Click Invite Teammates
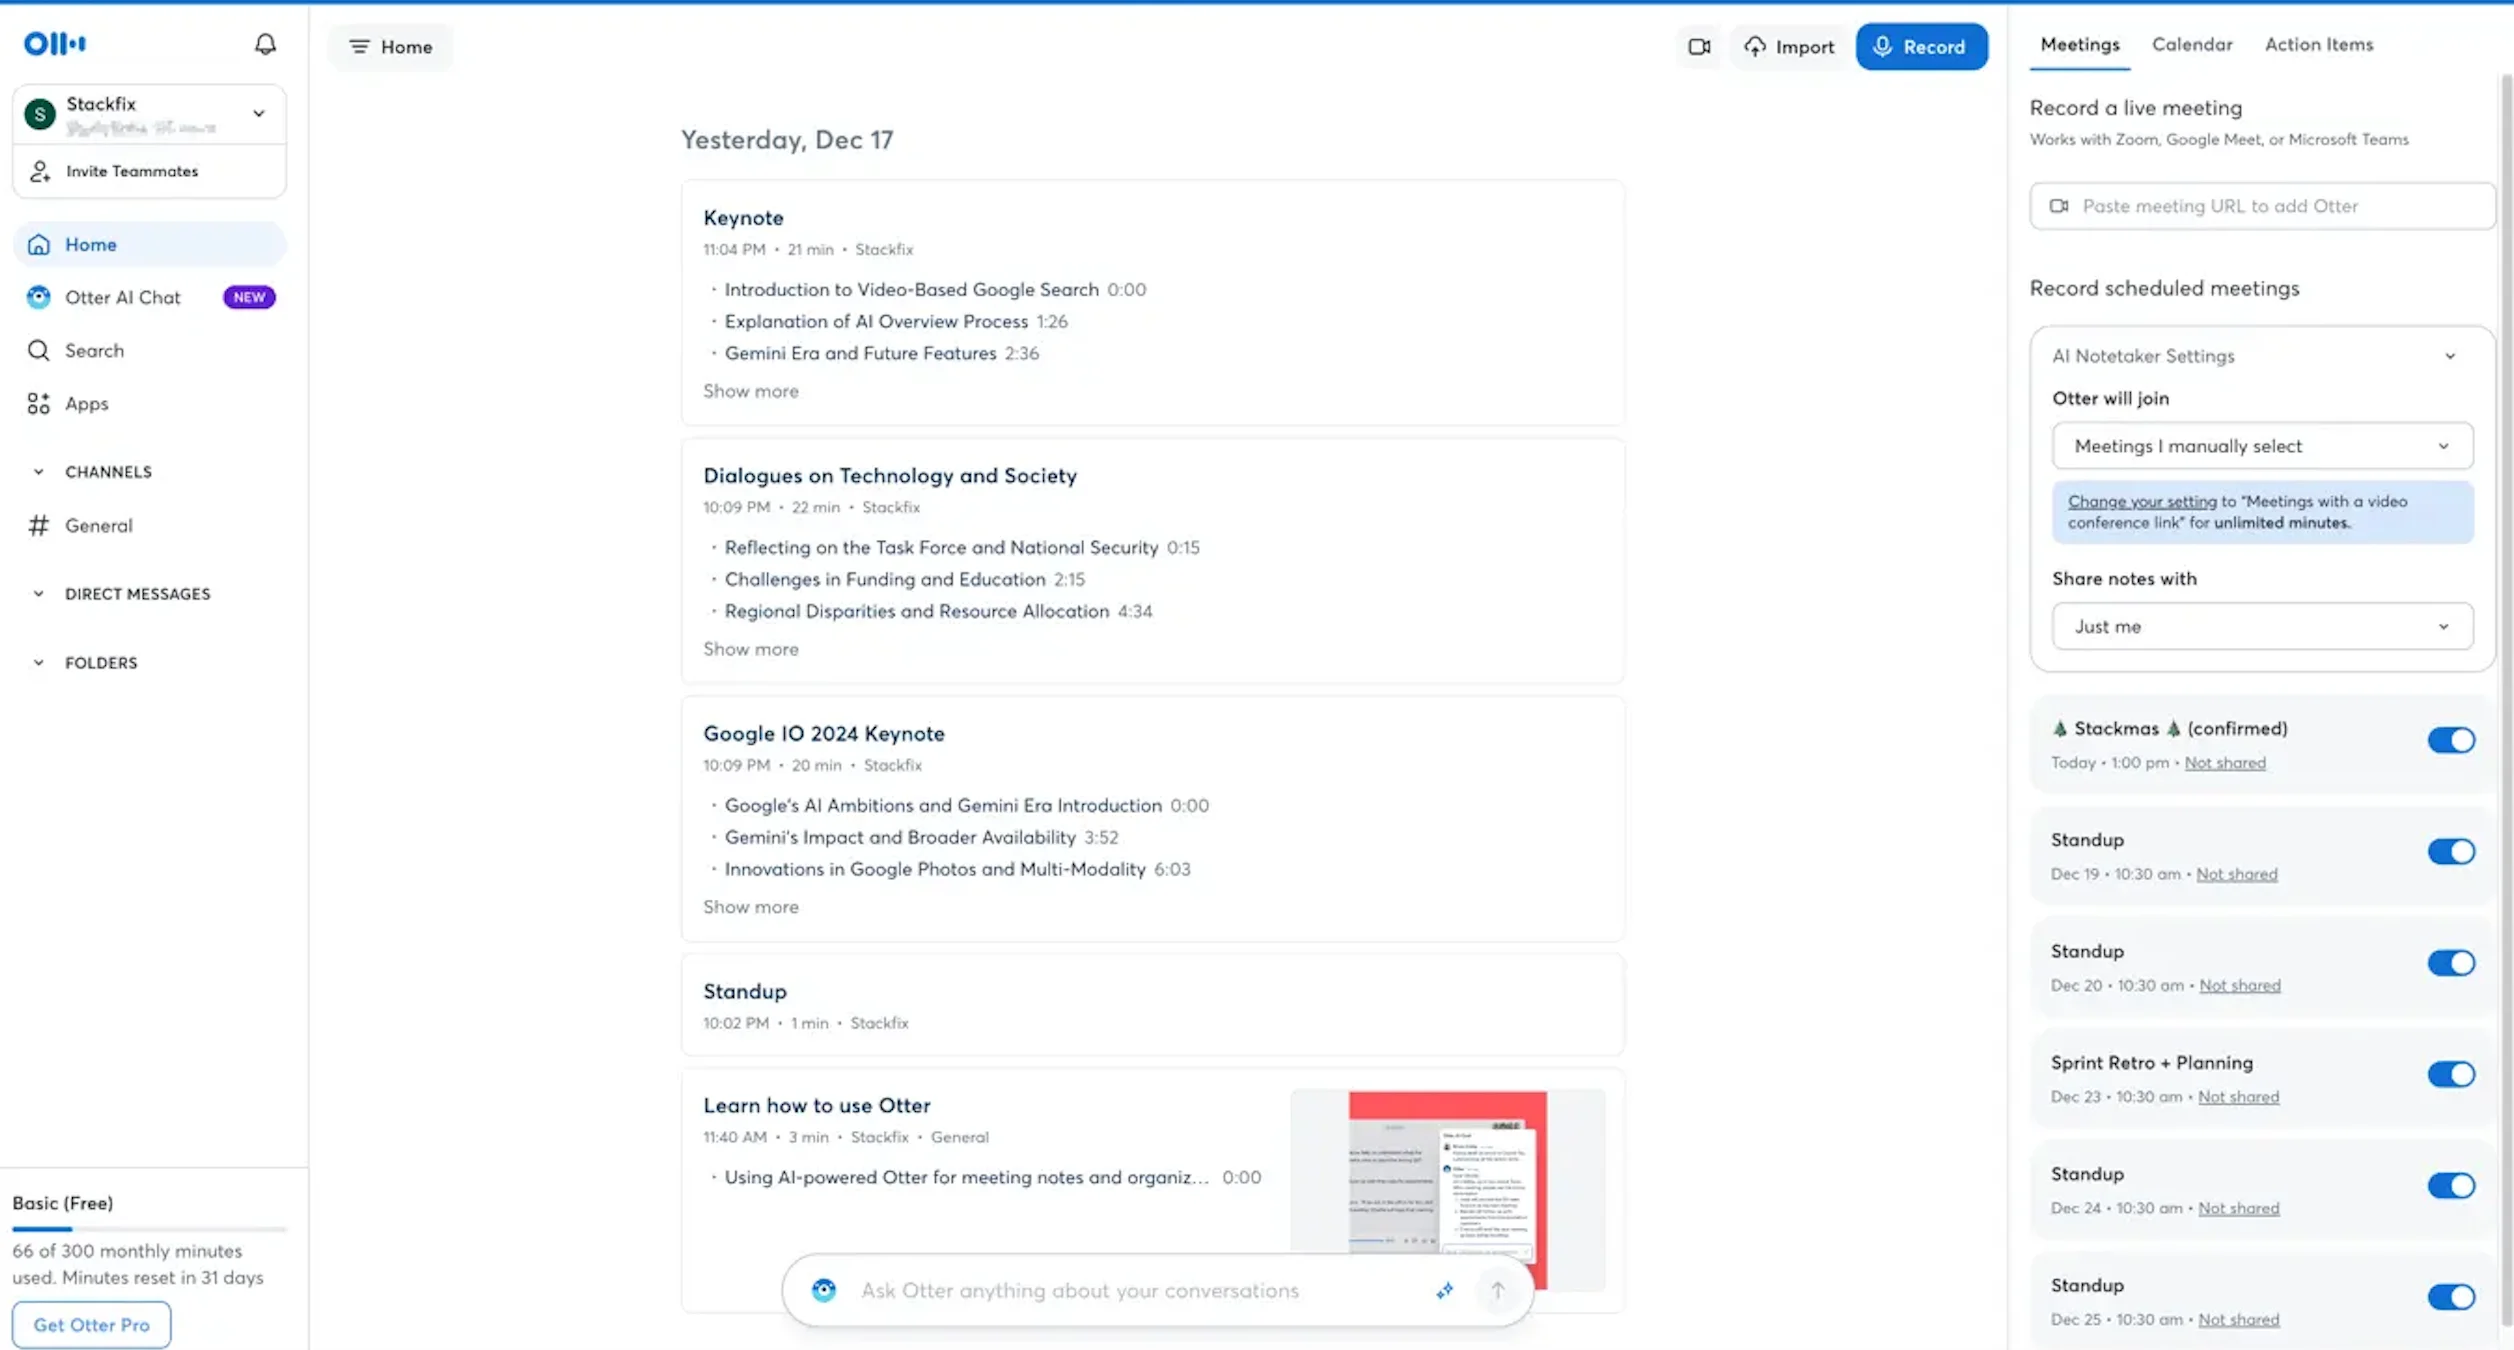Screen dimensions: 2514x1350 pyautogui.click(x=150, y=171)
